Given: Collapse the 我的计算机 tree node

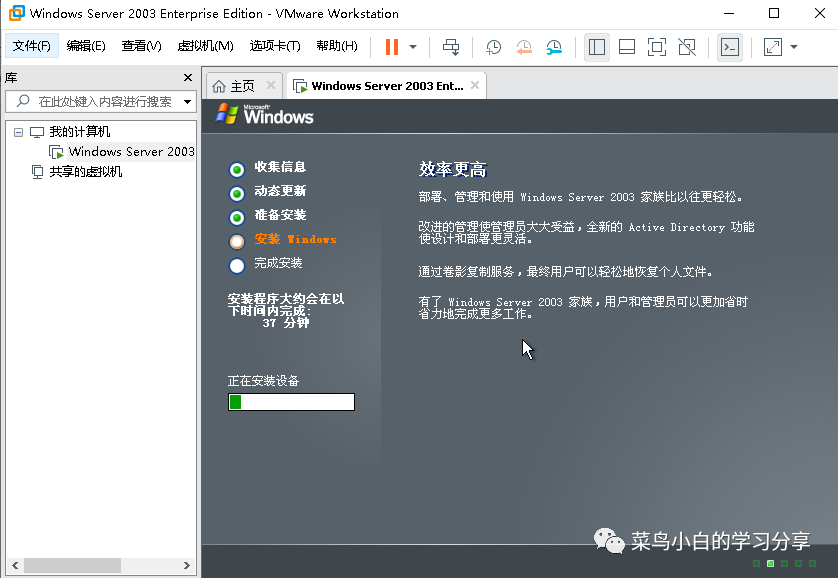Looking at the screenshot, I should (19, 132).
